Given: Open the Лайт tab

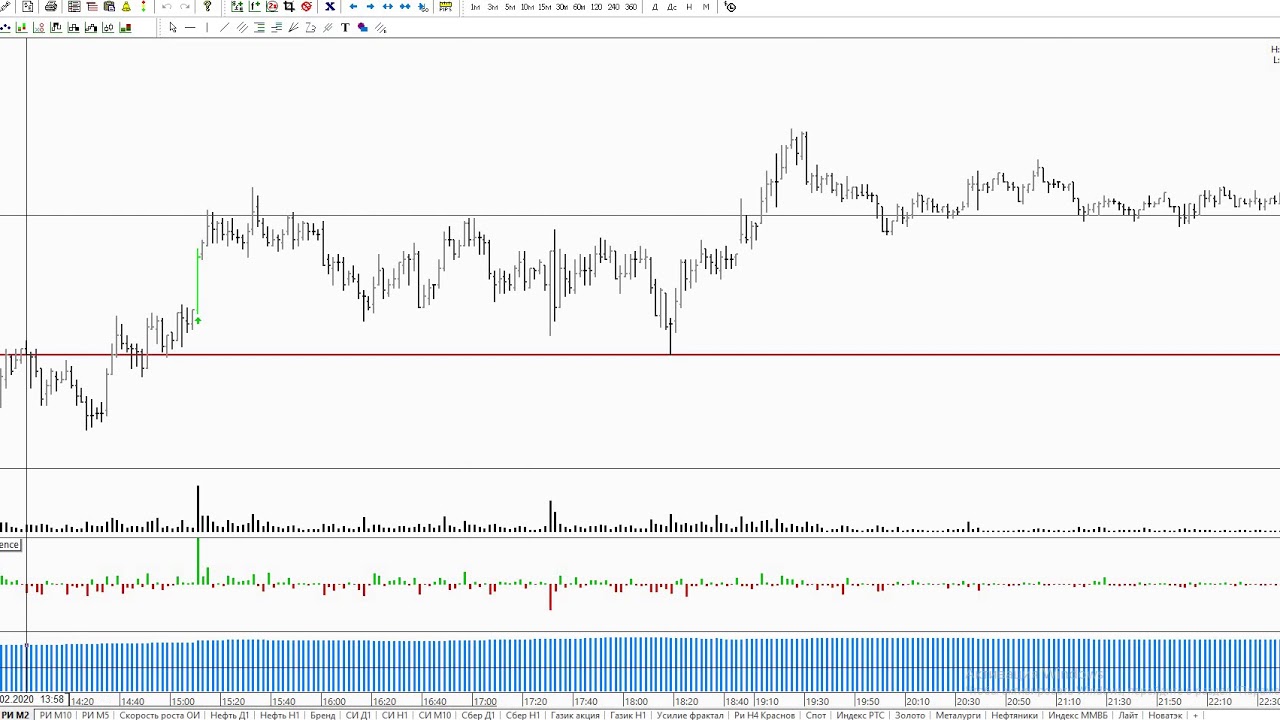Looking at the screenshot, I should pyautogui.click(x=1128, y=715).
